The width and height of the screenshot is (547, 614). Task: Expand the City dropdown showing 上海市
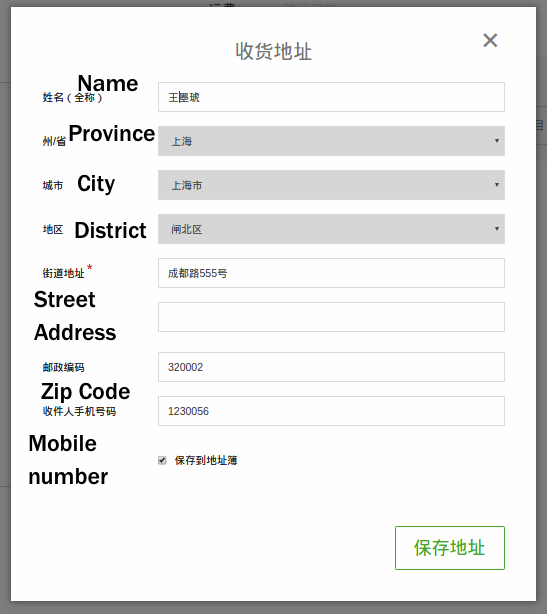[x=331, y=185]
